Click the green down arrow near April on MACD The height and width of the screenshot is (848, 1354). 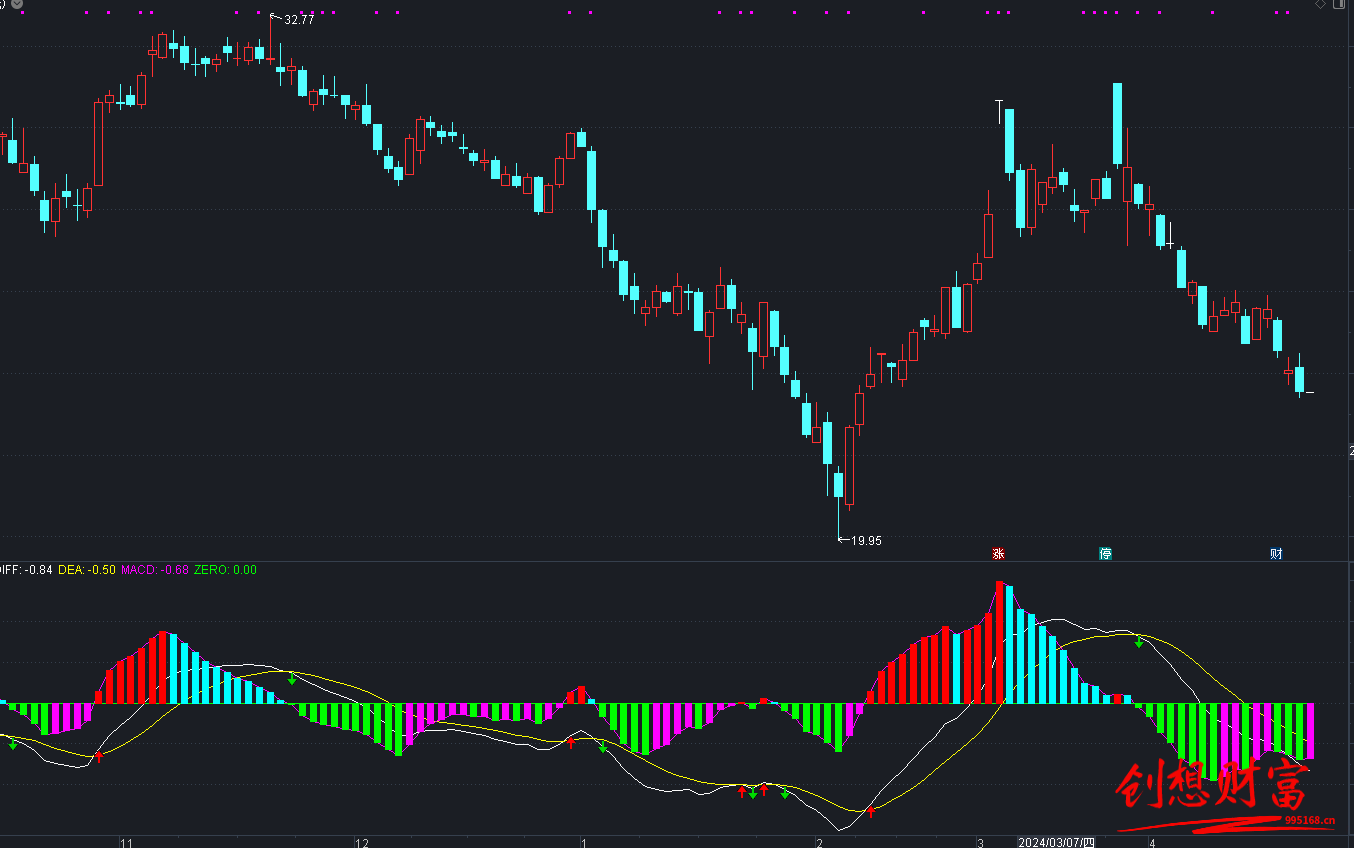[x=1139, y=642]
